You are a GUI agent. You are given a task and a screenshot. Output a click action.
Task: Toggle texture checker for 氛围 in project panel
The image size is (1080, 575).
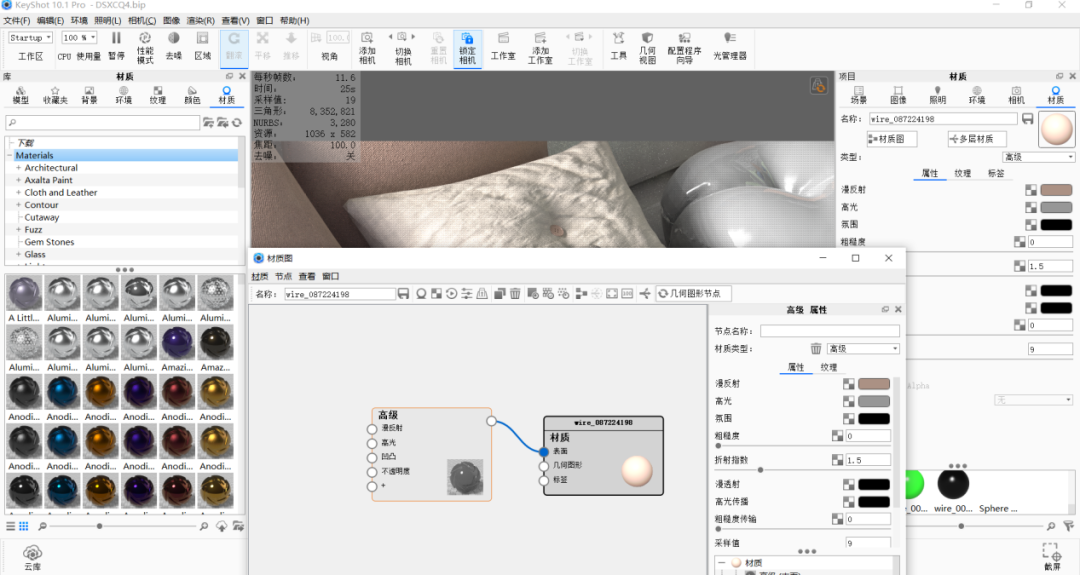coord(1030,224)
